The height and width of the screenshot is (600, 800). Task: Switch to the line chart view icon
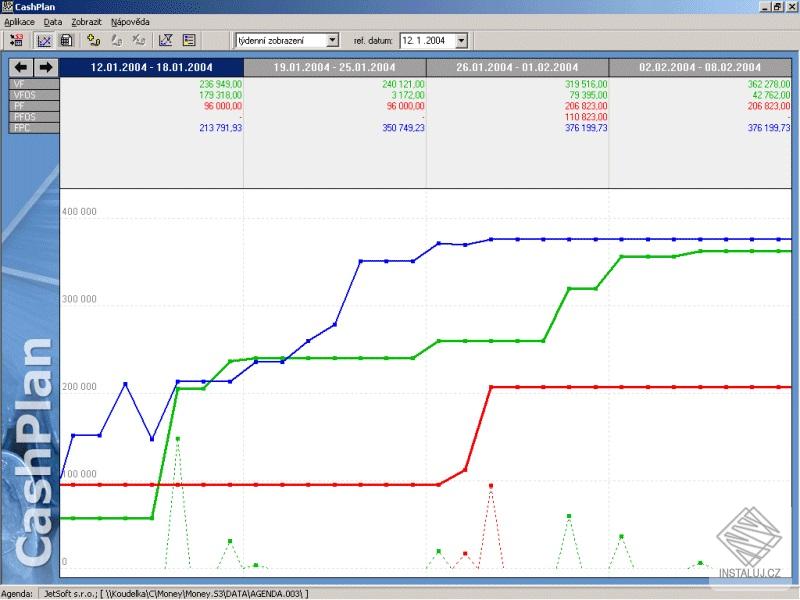tap(44, 40)
